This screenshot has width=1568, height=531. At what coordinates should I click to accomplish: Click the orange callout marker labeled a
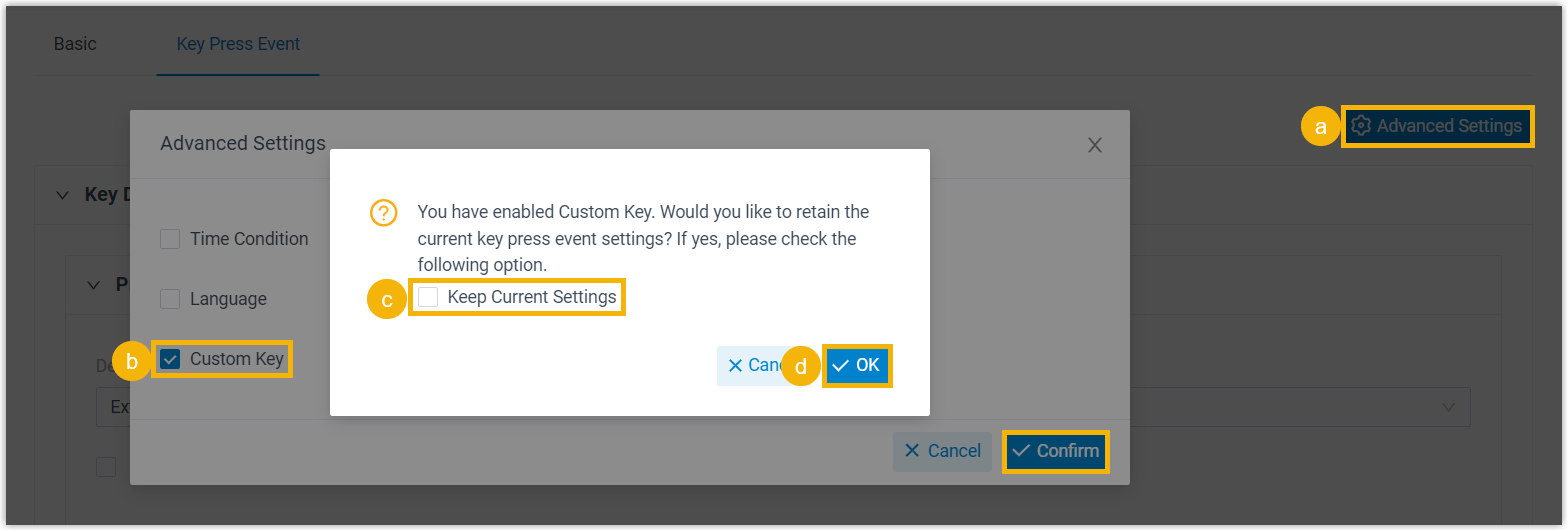[1321, 127]
